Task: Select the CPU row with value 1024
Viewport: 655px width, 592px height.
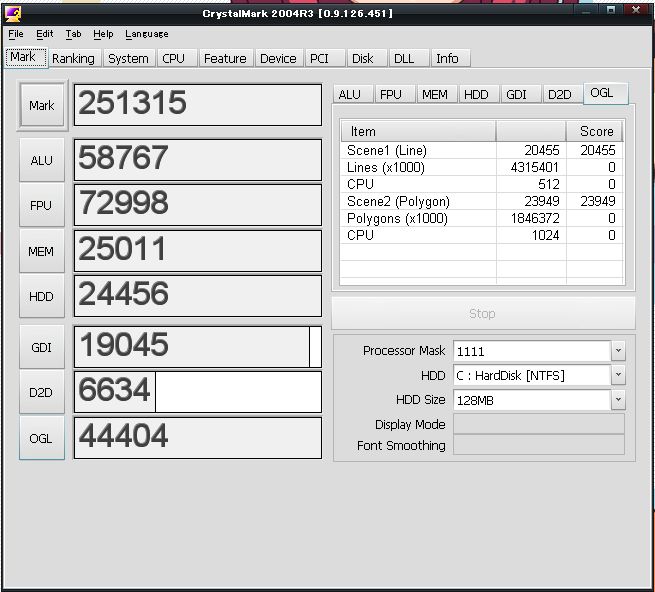Action: tap(482, 235)
